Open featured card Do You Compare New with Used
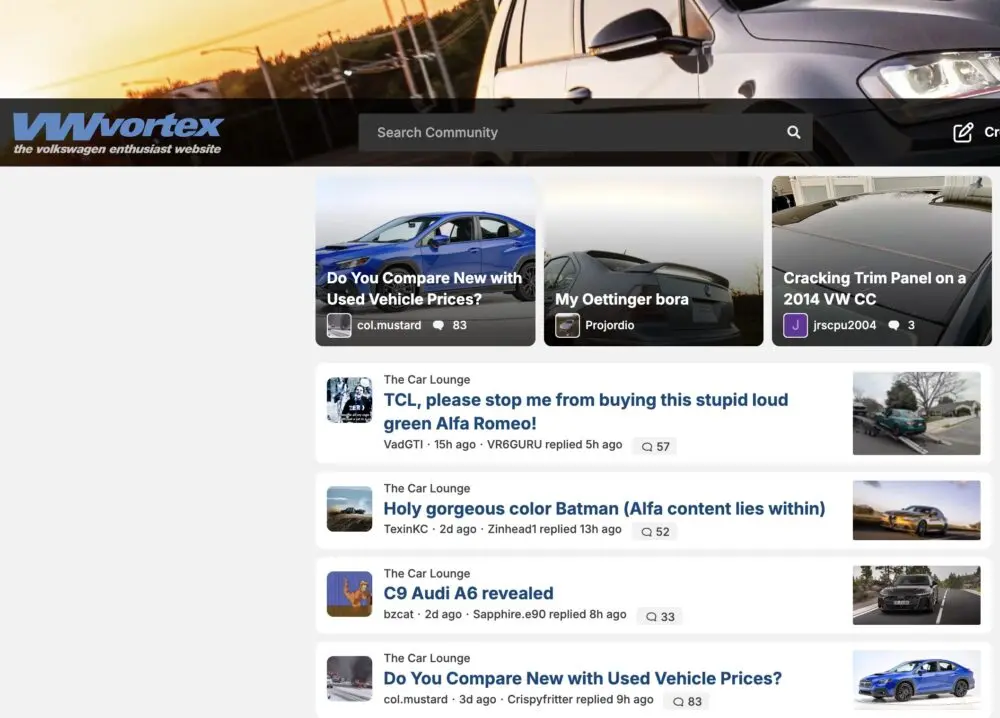This screenshot has width=1000, height=718. pyautogui.click(x=425, y=261)
